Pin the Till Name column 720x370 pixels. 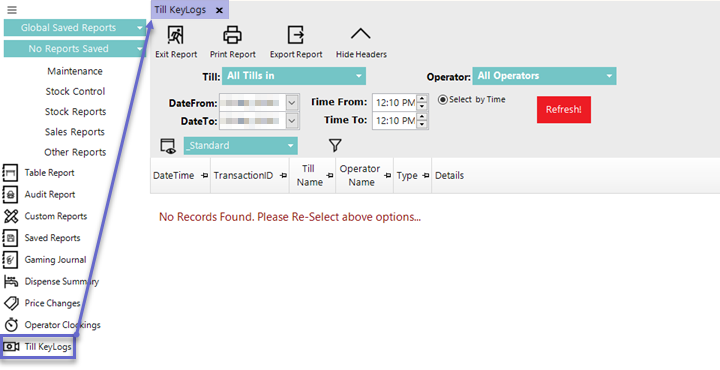pos(330,175)
